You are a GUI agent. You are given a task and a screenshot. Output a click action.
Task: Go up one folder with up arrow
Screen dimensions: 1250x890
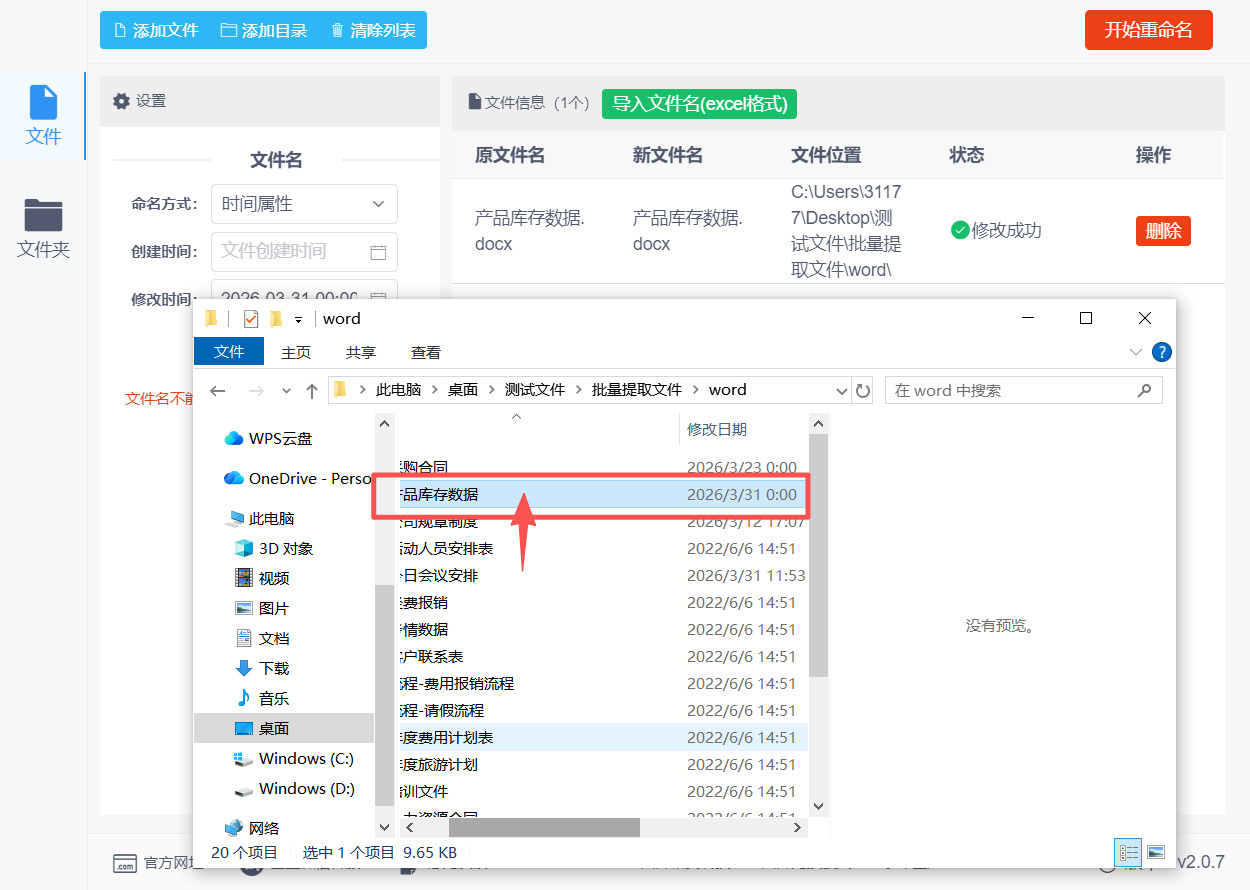tap(312, 390)
